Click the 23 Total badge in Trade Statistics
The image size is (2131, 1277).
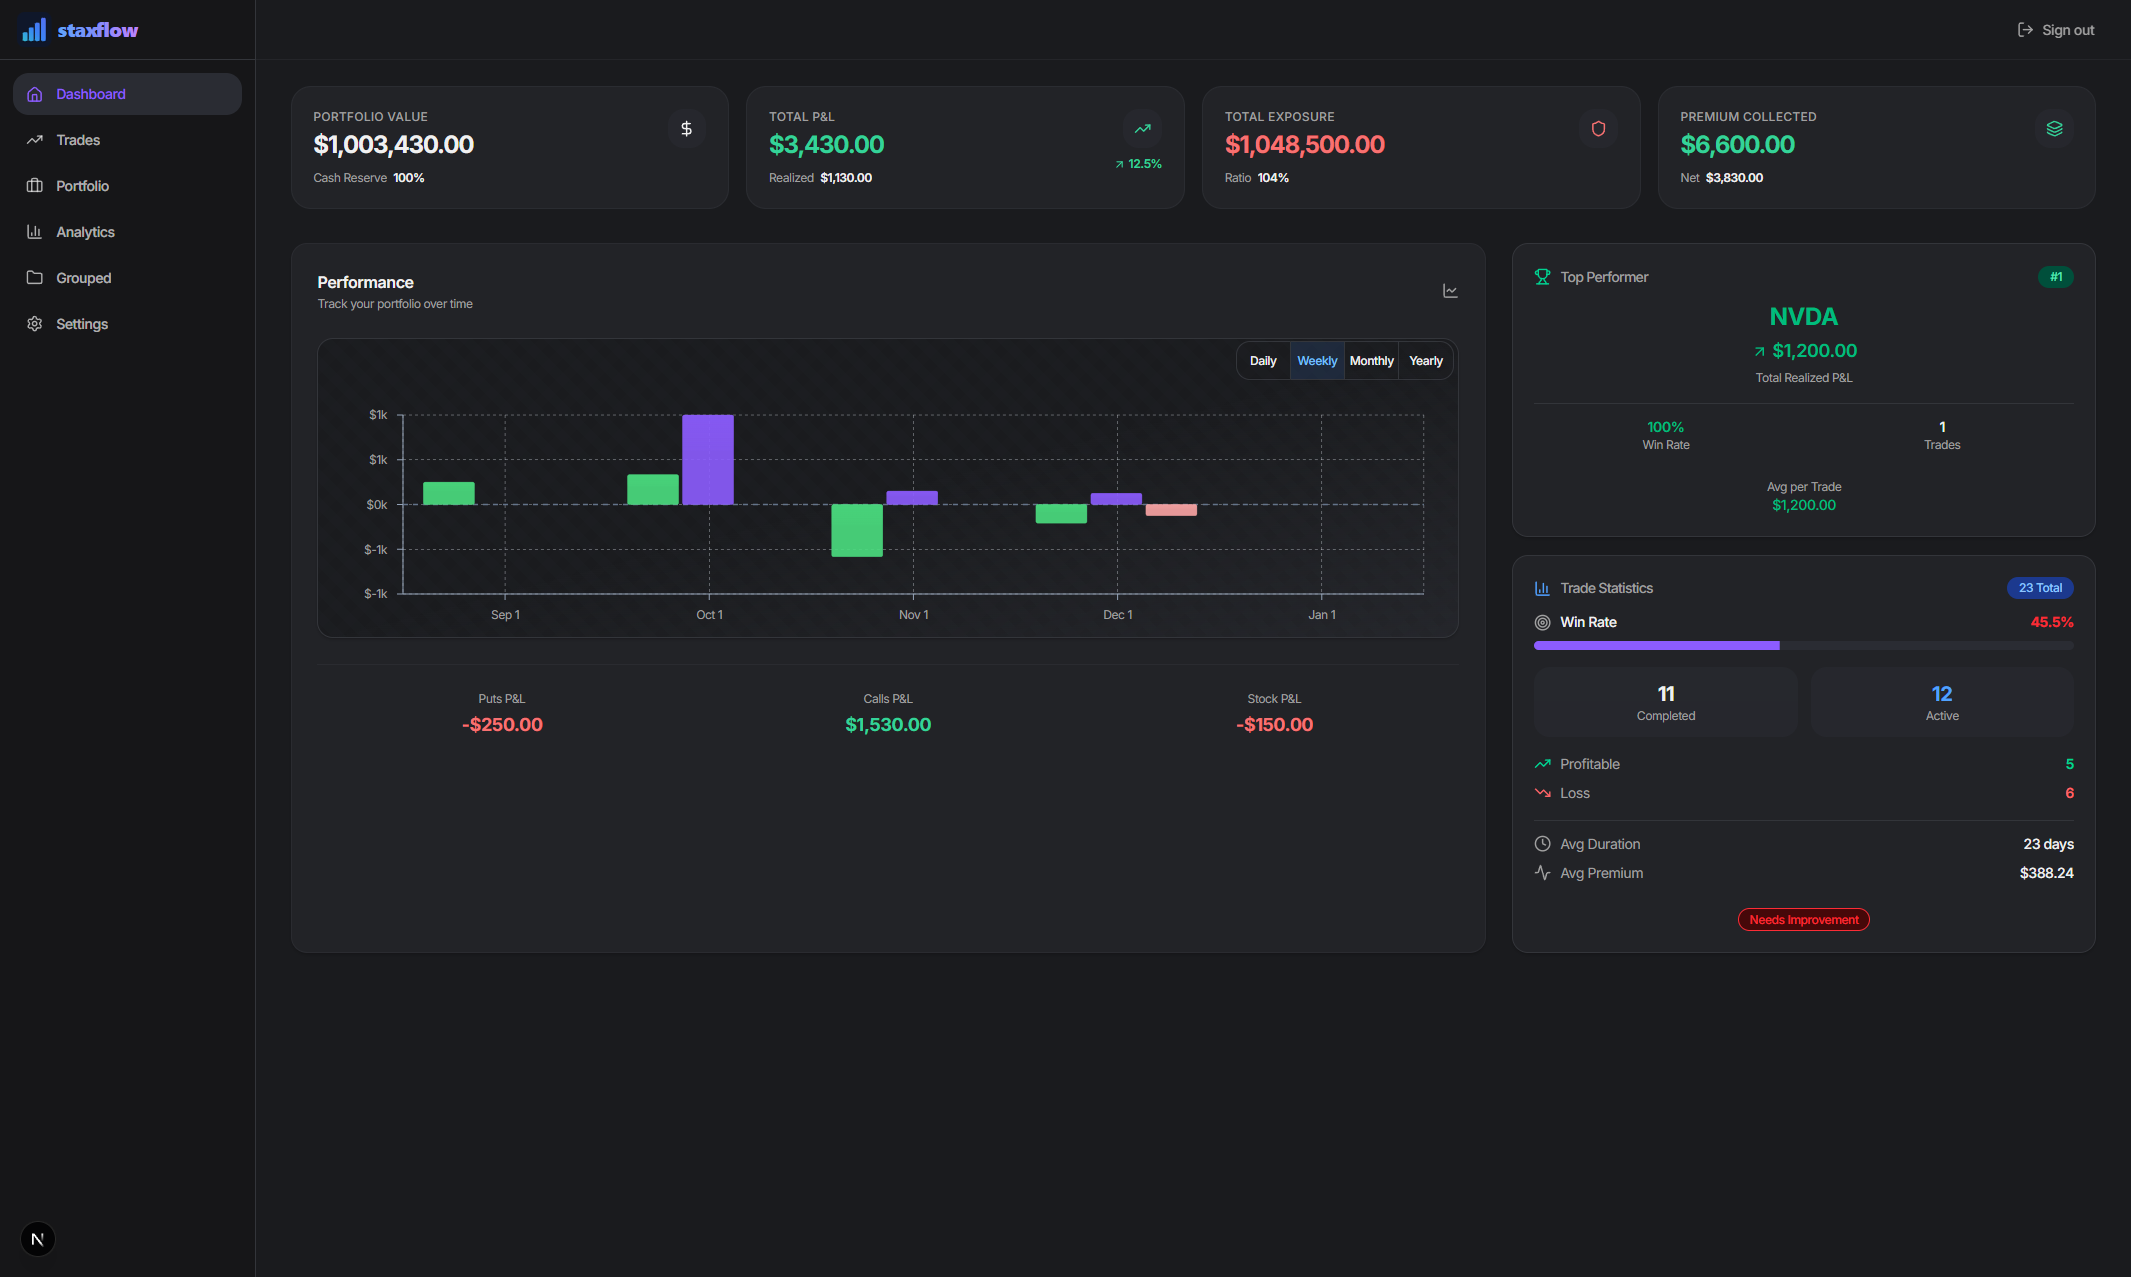pyautogui.click(x=2040, y=588)
